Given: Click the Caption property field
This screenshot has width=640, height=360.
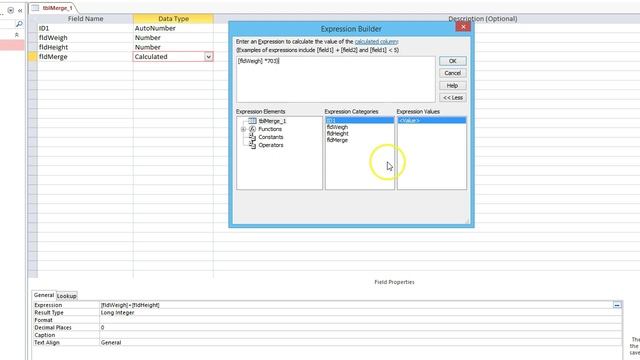Looking at the screenshot, I should click(x=361, y=335).
